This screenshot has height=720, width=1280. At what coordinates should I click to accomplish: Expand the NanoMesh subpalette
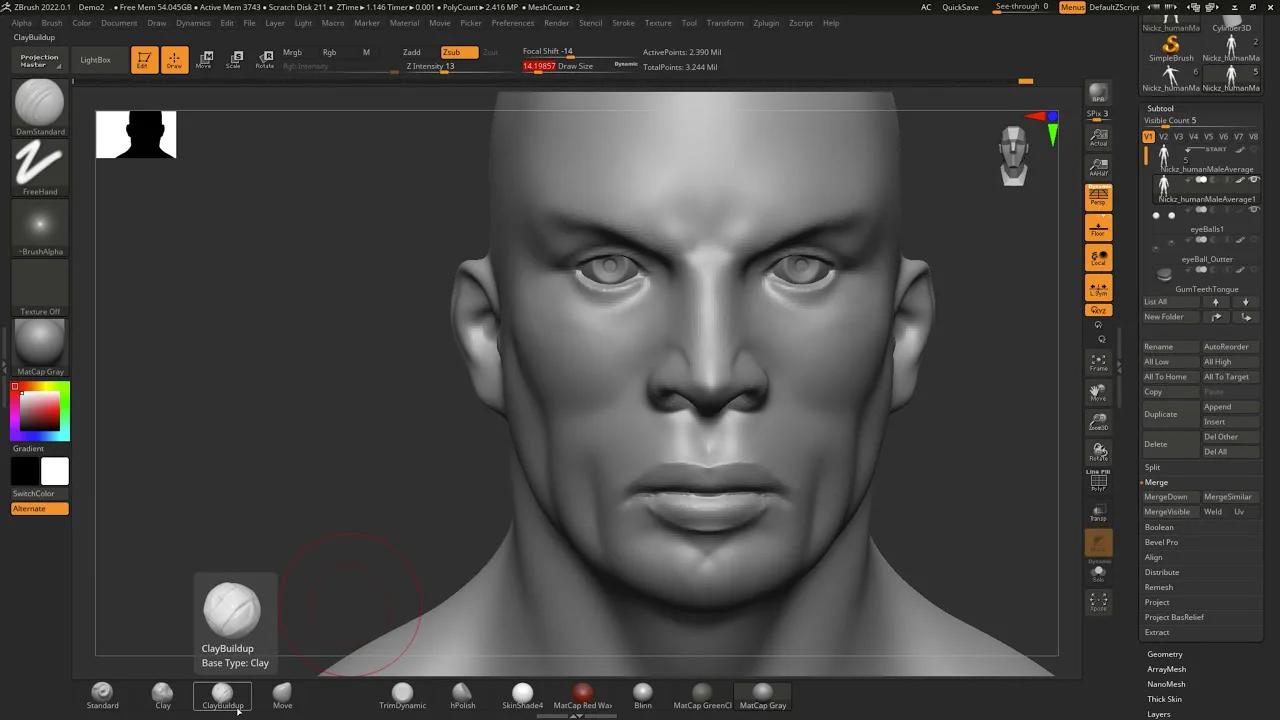(1166, 684)
